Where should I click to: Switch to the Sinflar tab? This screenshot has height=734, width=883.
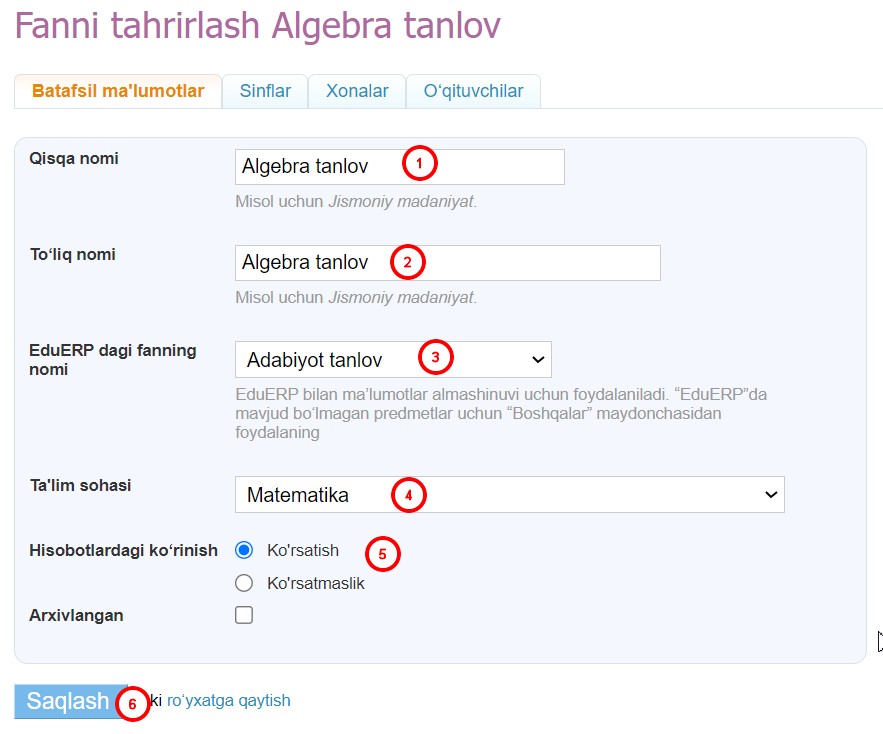coord(265,91)
